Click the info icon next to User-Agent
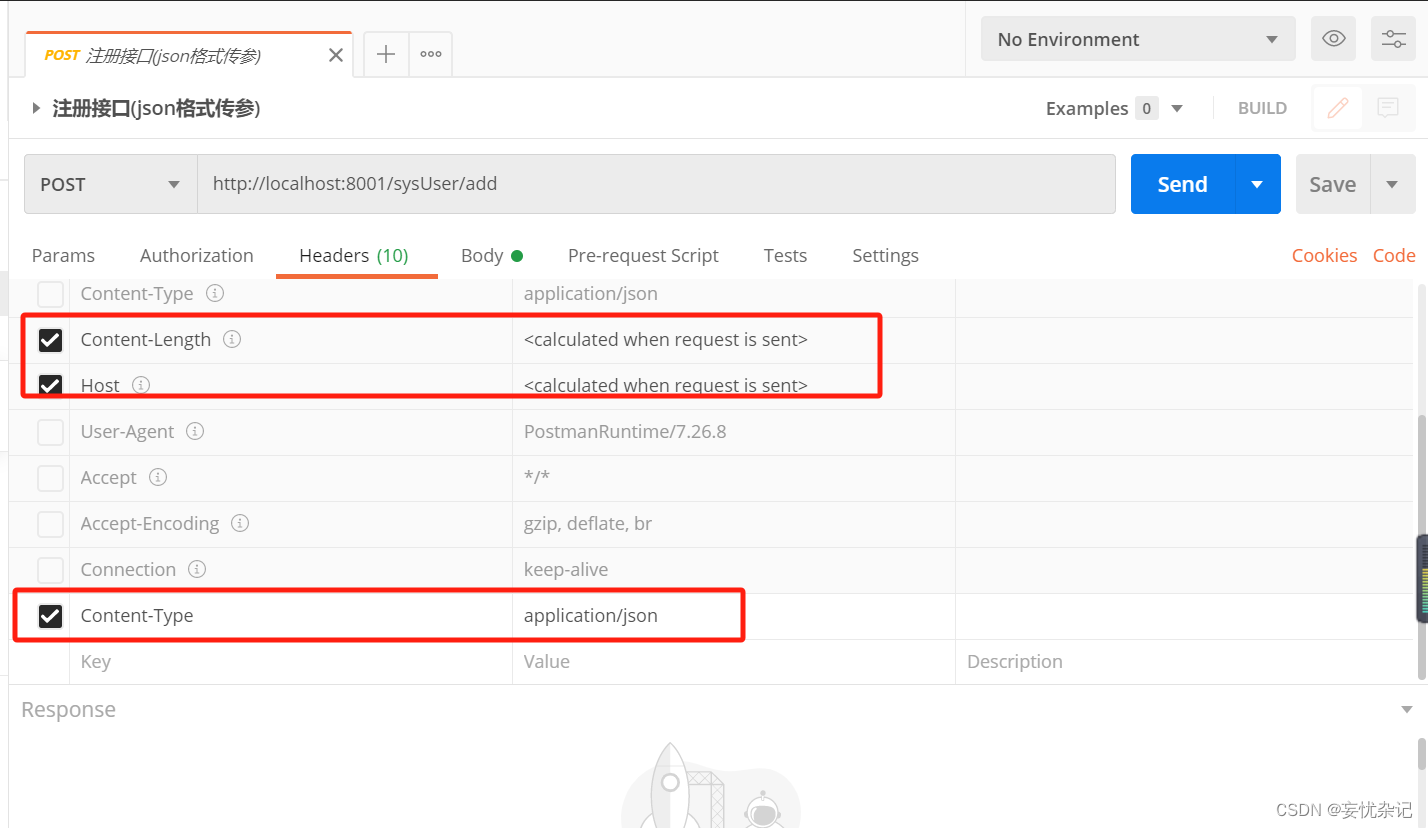Viewport: 1428px width, 828px height. tap(196, 431)
